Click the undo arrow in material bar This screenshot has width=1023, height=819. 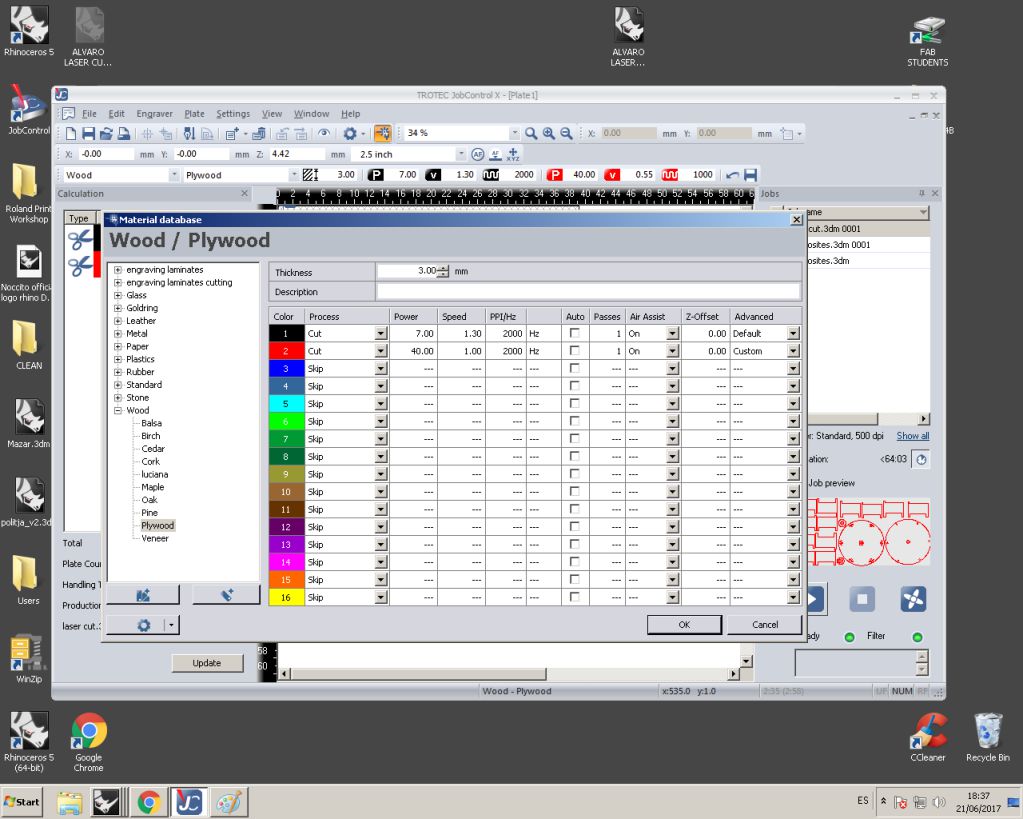click(733, 175)
